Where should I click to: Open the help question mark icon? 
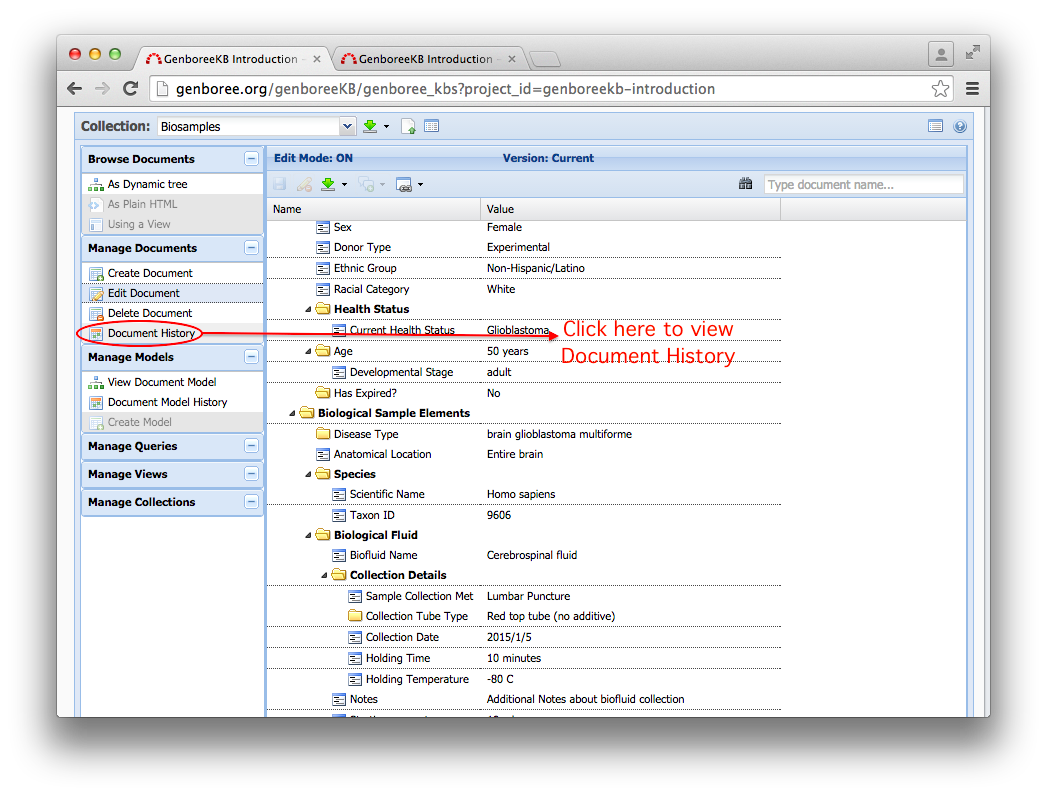pos(960,126)
